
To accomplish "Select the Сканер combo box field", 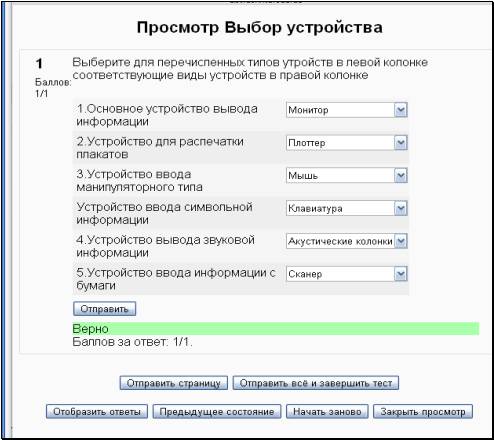I will [x=347, y=274].
